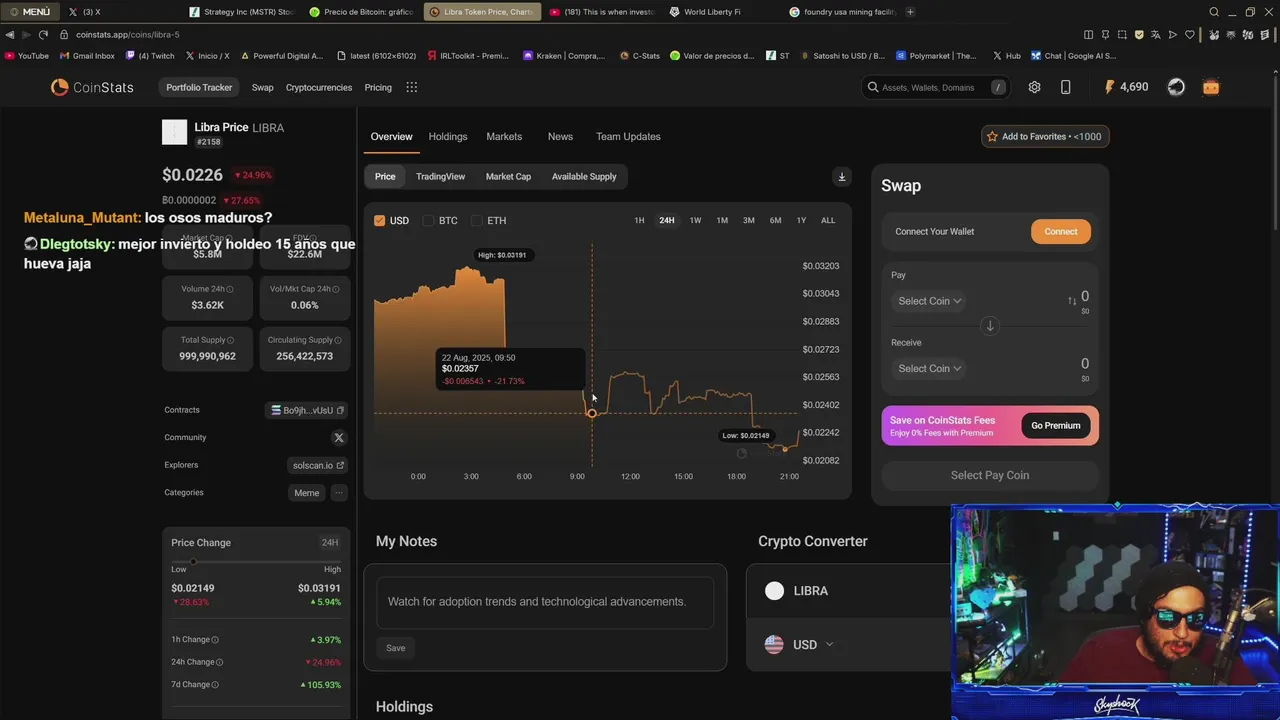The image size is (1280, 720).
Task: Click the Price Change low-high range slider
Action: point(256,562)
